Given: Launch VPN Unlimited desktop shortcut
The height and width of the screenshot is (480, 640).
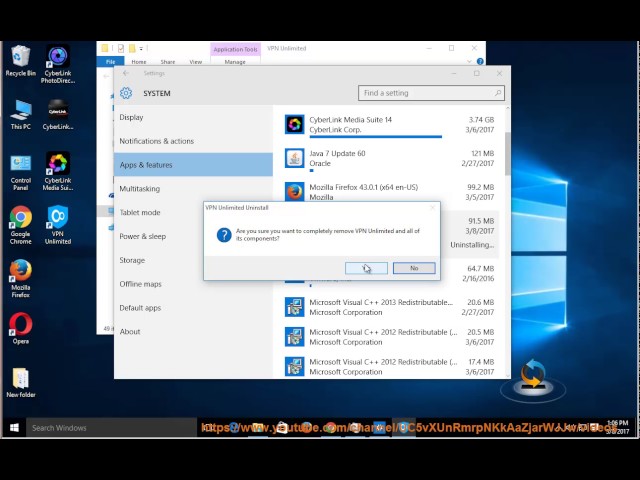Looking at the screenshot, I should [x=58, y=219].
